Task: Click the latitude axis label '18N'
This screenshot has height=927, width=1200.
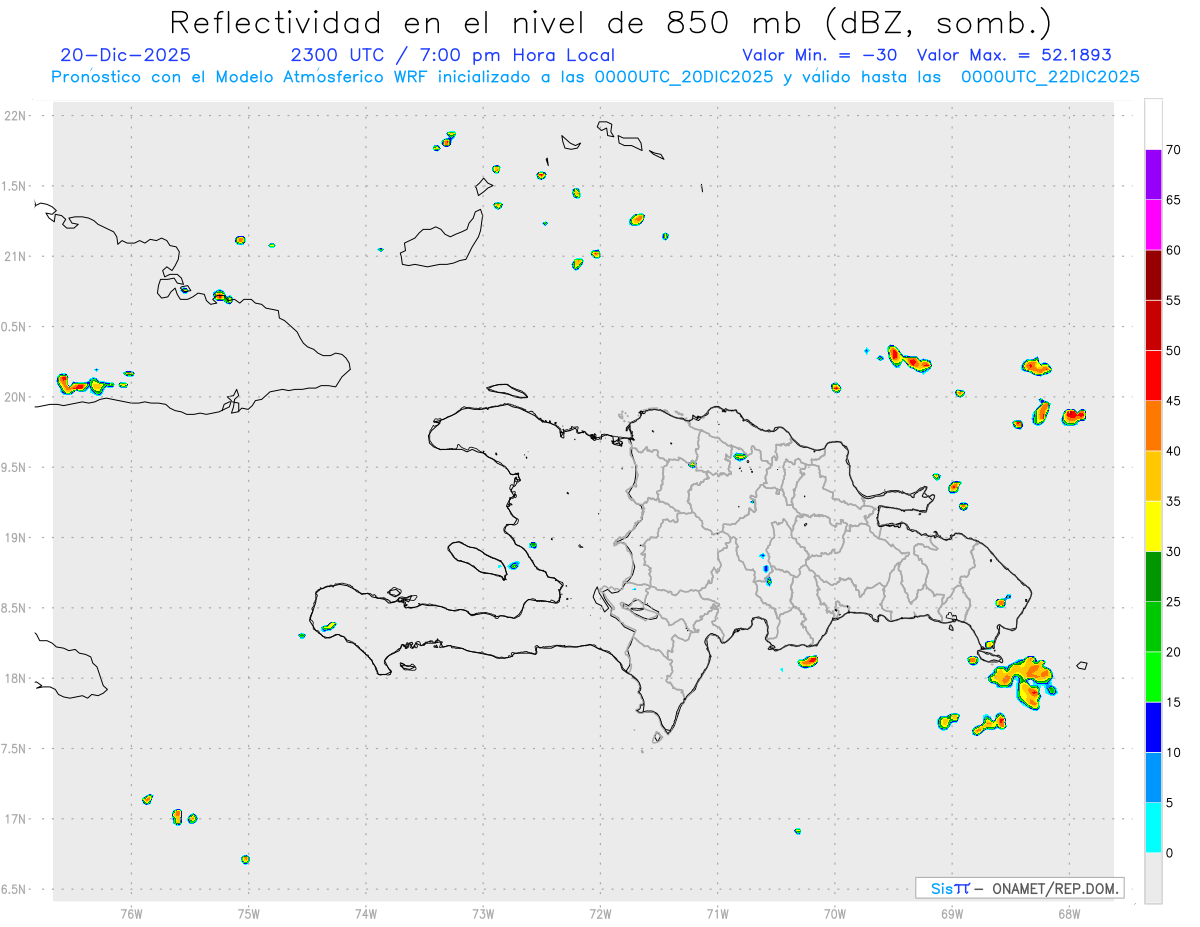Action: [17, 678]
